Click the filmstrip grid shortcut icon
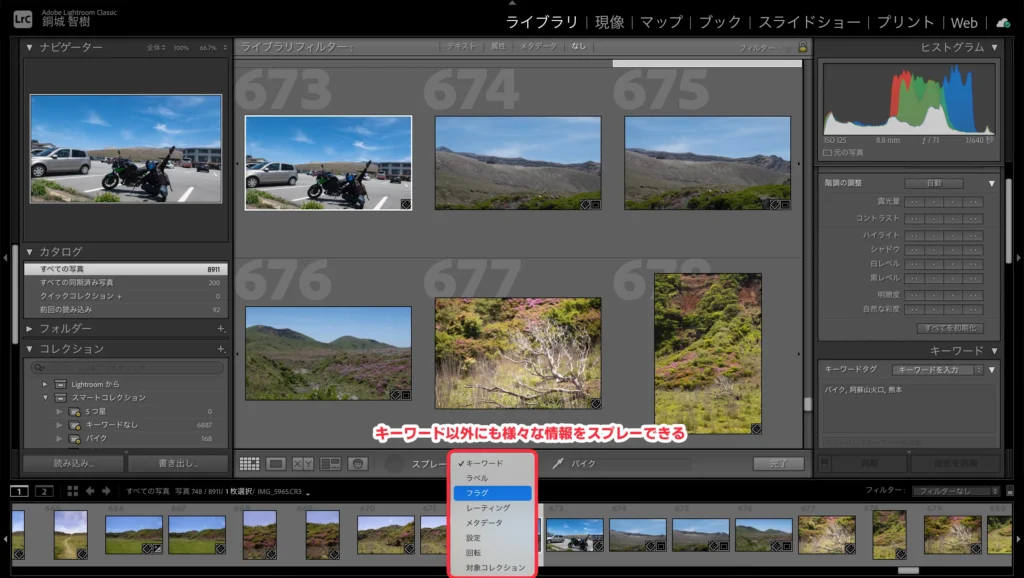The image size is (1024, 578). [x=72, y=491]
